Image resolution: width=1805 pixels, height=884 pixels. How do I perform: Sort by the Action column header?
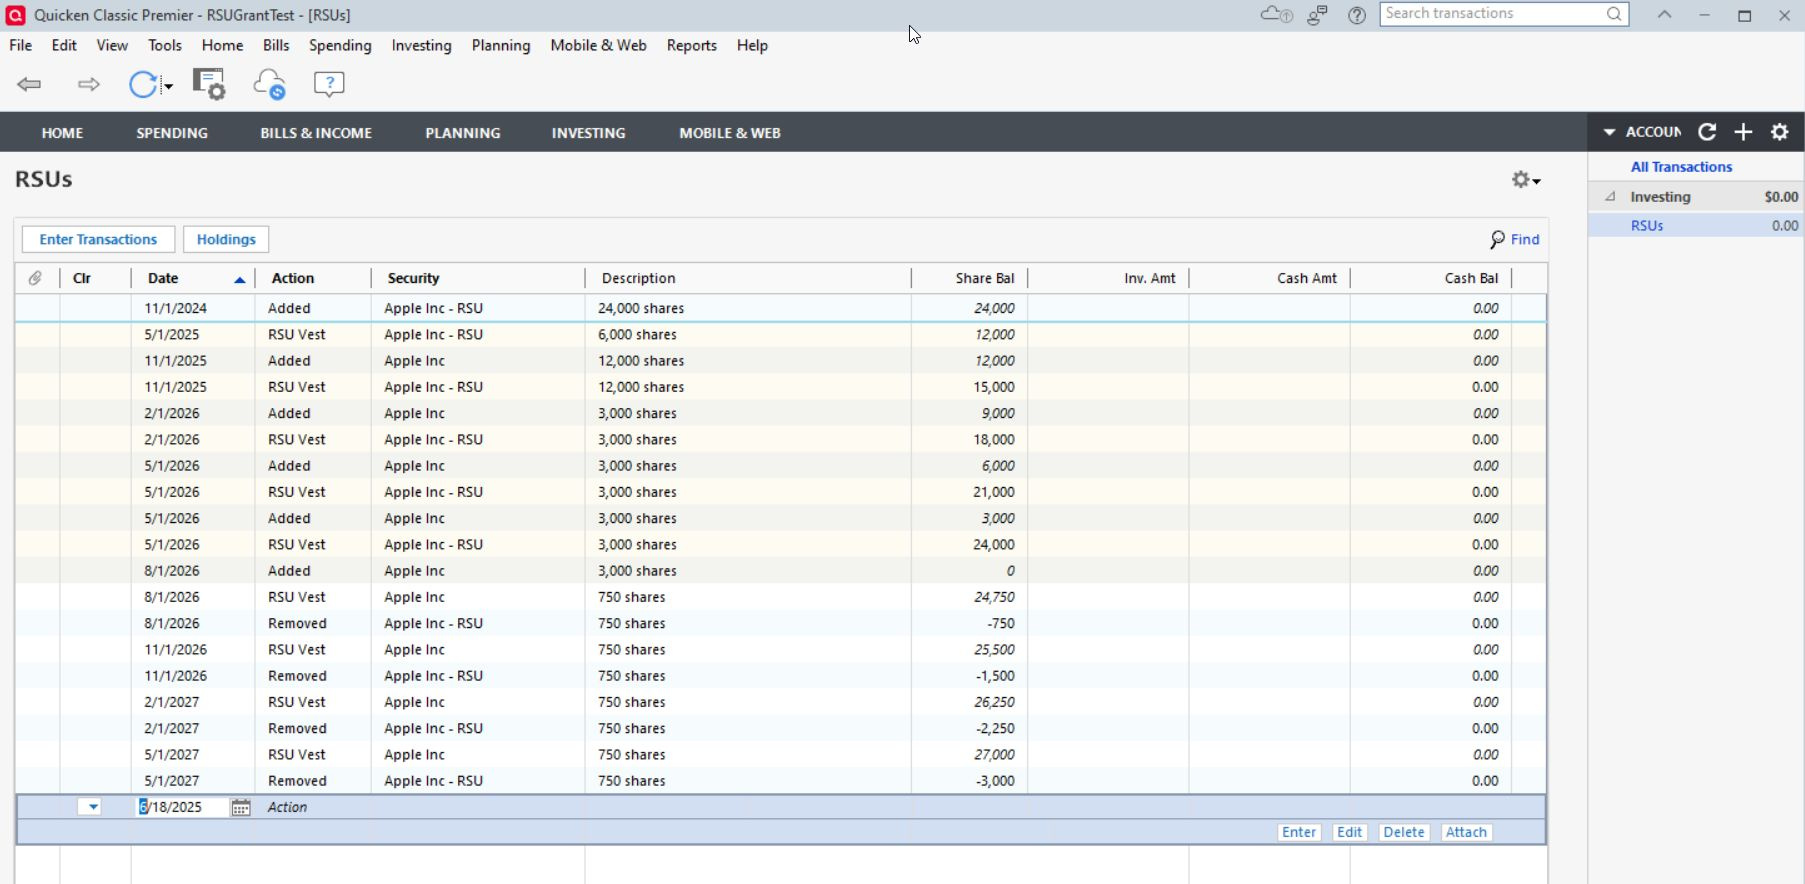point(313,279)
